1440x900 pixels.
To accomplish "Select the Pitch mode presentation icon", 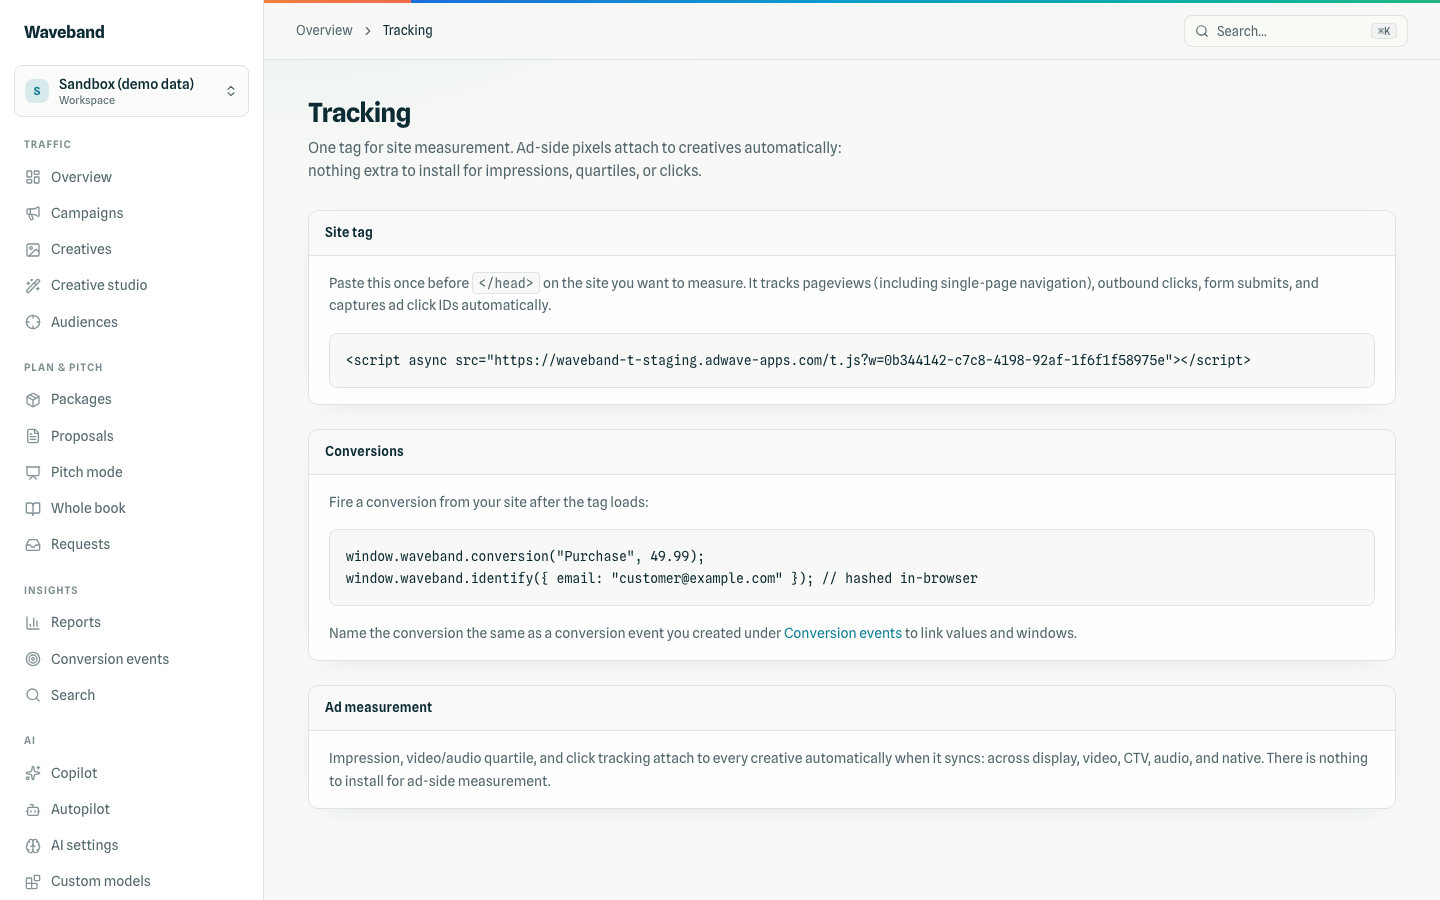I will 33,472.
